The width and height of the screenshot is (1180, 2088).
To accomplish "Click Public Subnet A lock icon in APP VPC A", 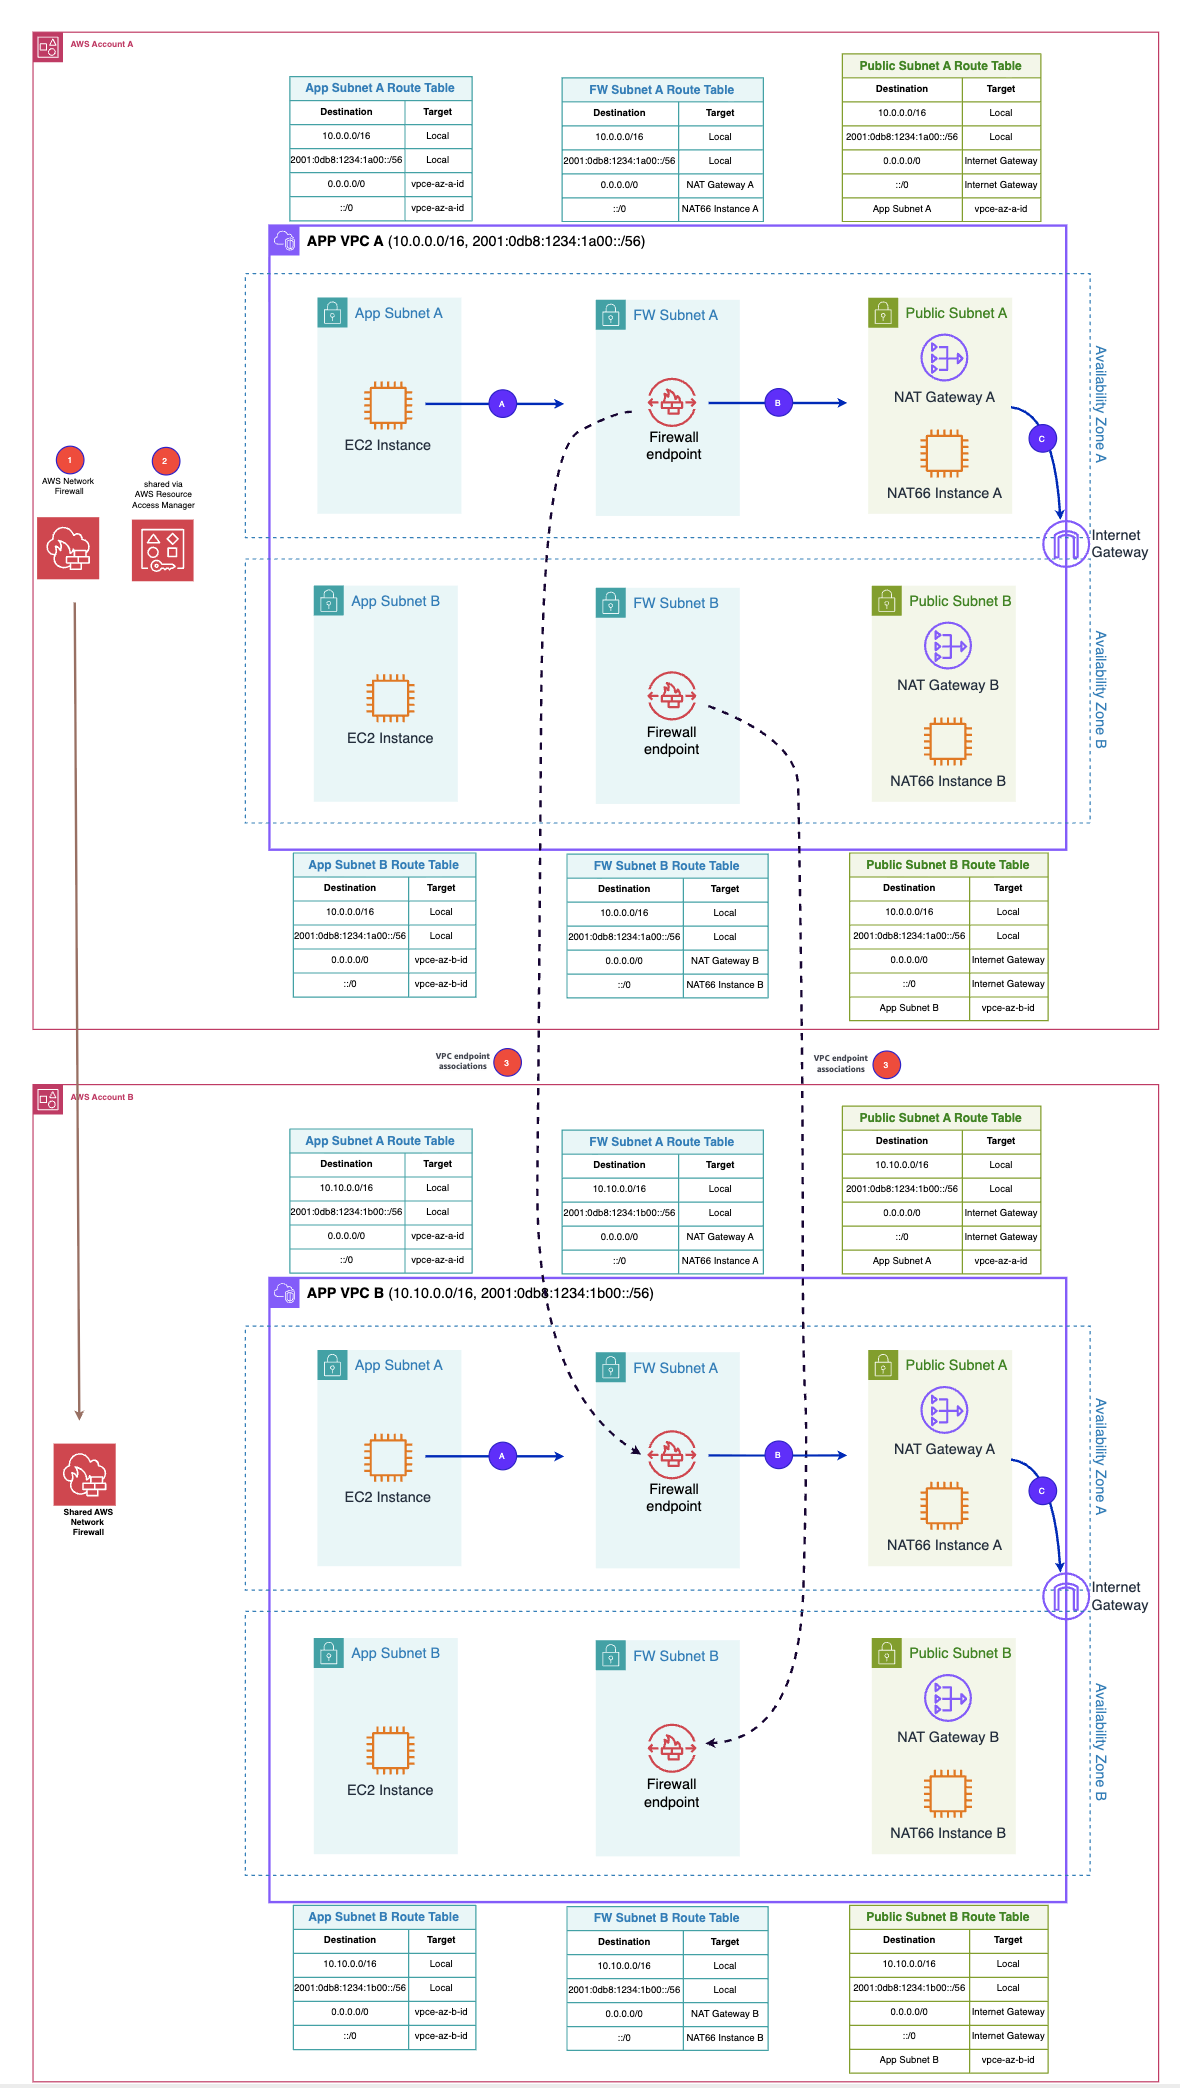I will click(883, 313).
